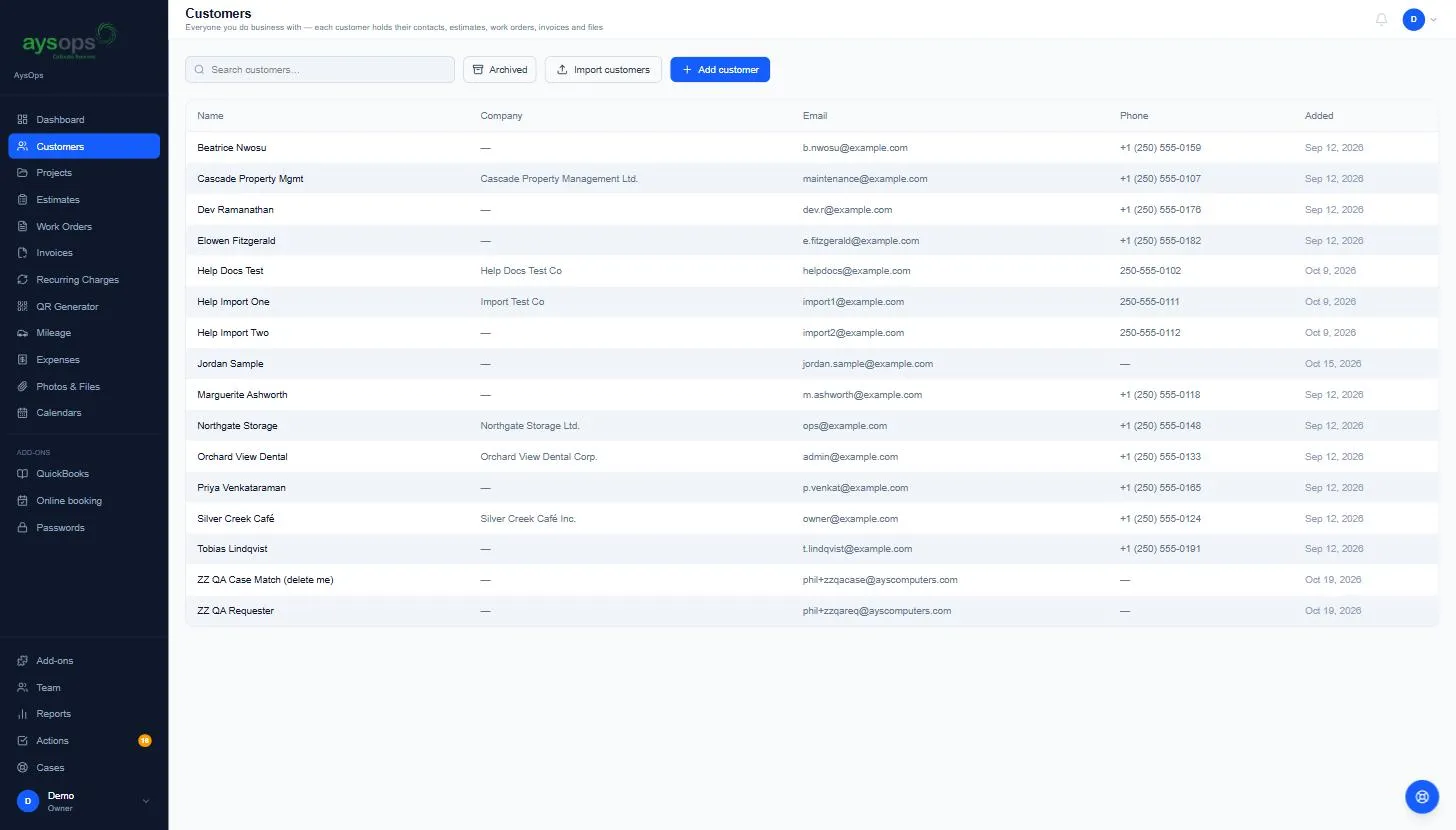Click phone number +1 (250) 555-0159
The image size is (1456, 830).
(x=1160, y=148)
